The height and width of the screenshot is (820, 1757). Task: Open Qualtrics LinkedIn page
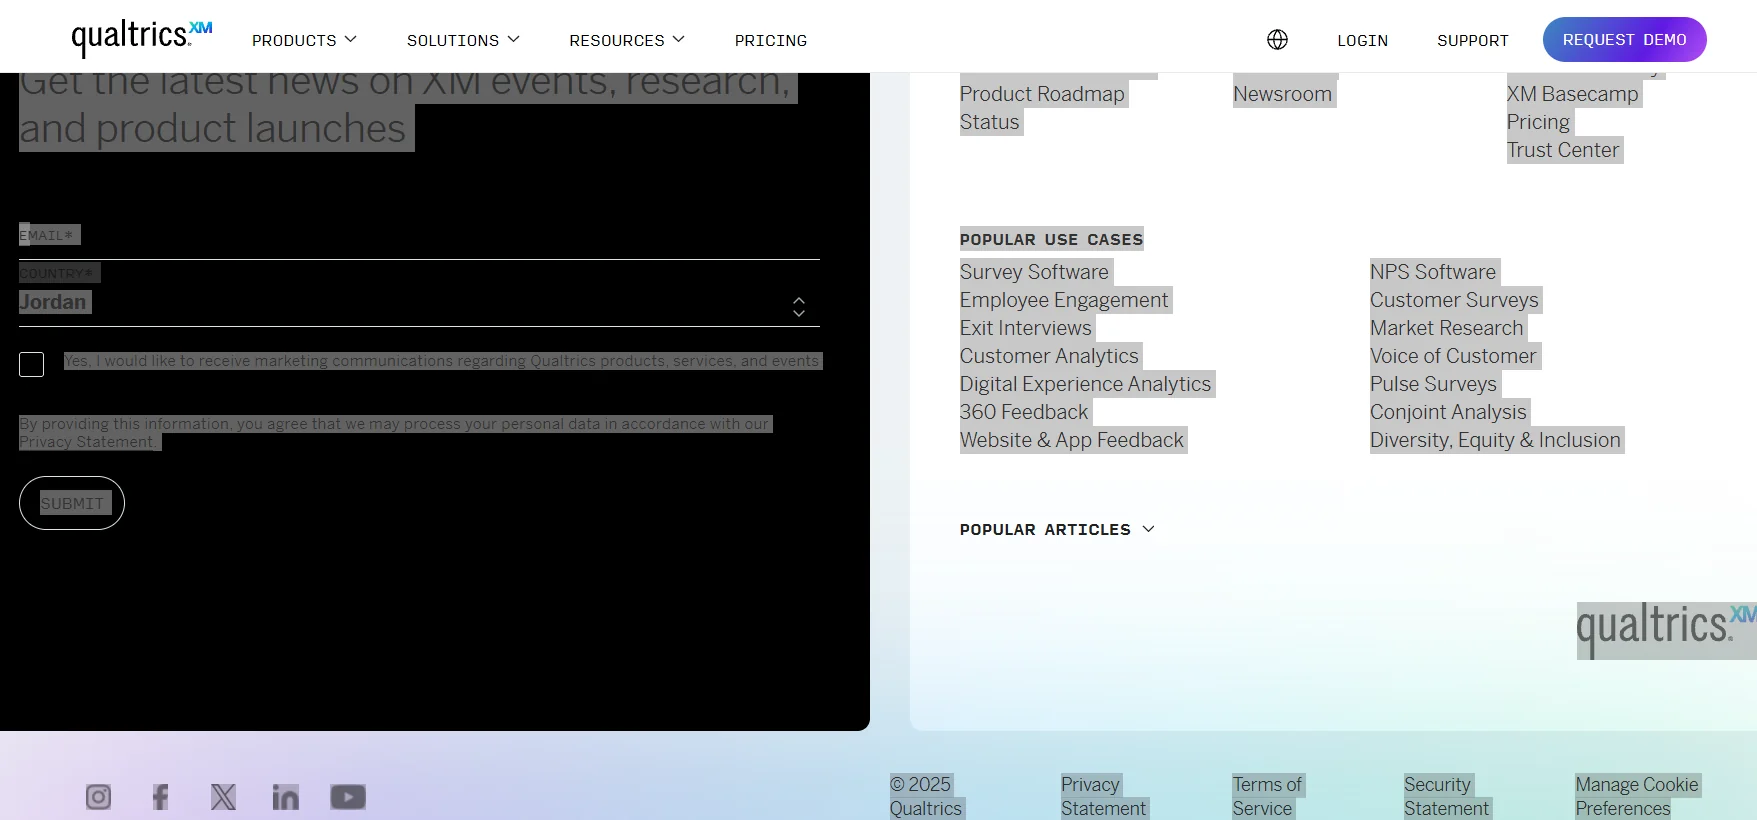tap(286, 797)
